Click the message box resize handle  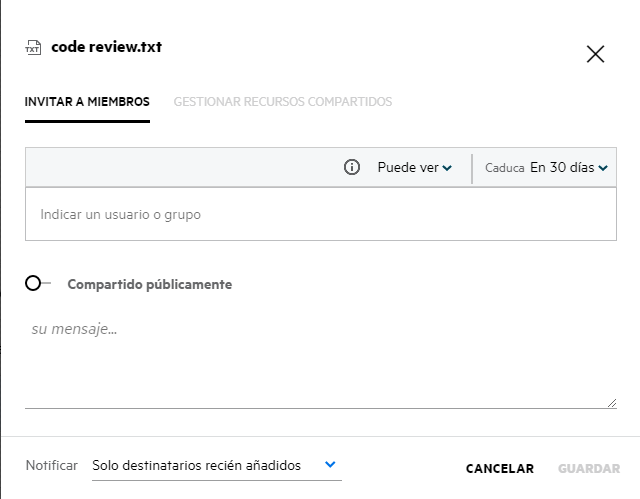pyautogui.click(x=612, y=403)
